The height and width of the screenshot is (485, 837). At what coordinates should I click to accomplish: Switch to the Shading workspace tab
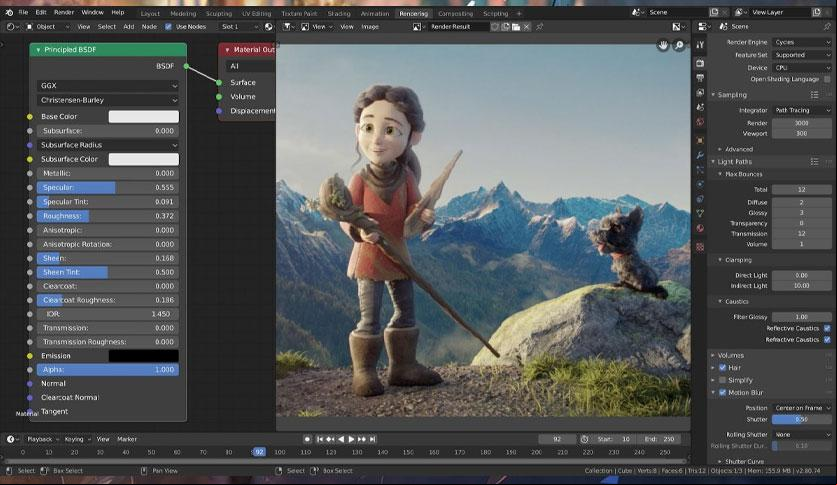click(x=338, y=13)
